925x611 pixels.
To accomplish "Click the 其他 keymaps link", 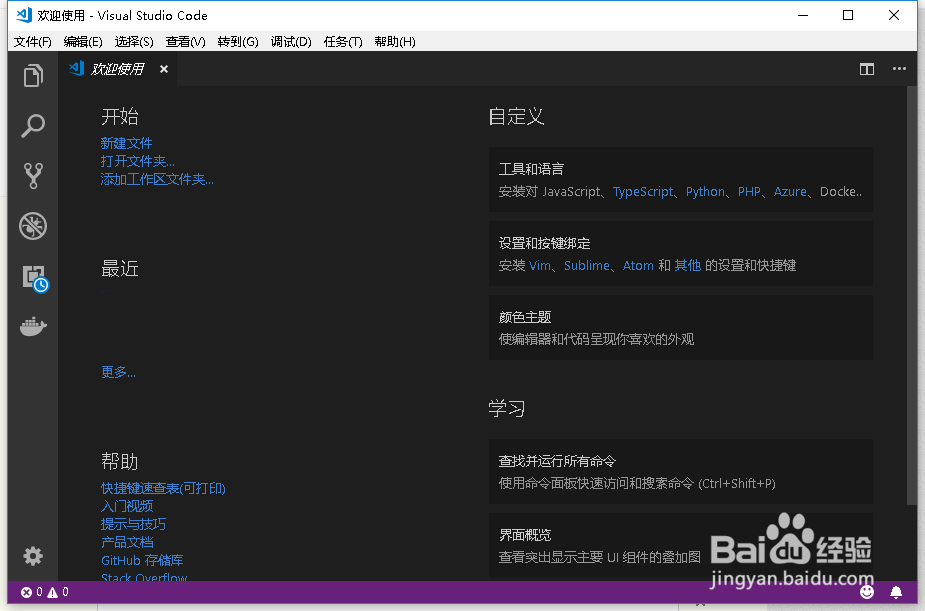I will pyautogui.click(x=688, y=265).
